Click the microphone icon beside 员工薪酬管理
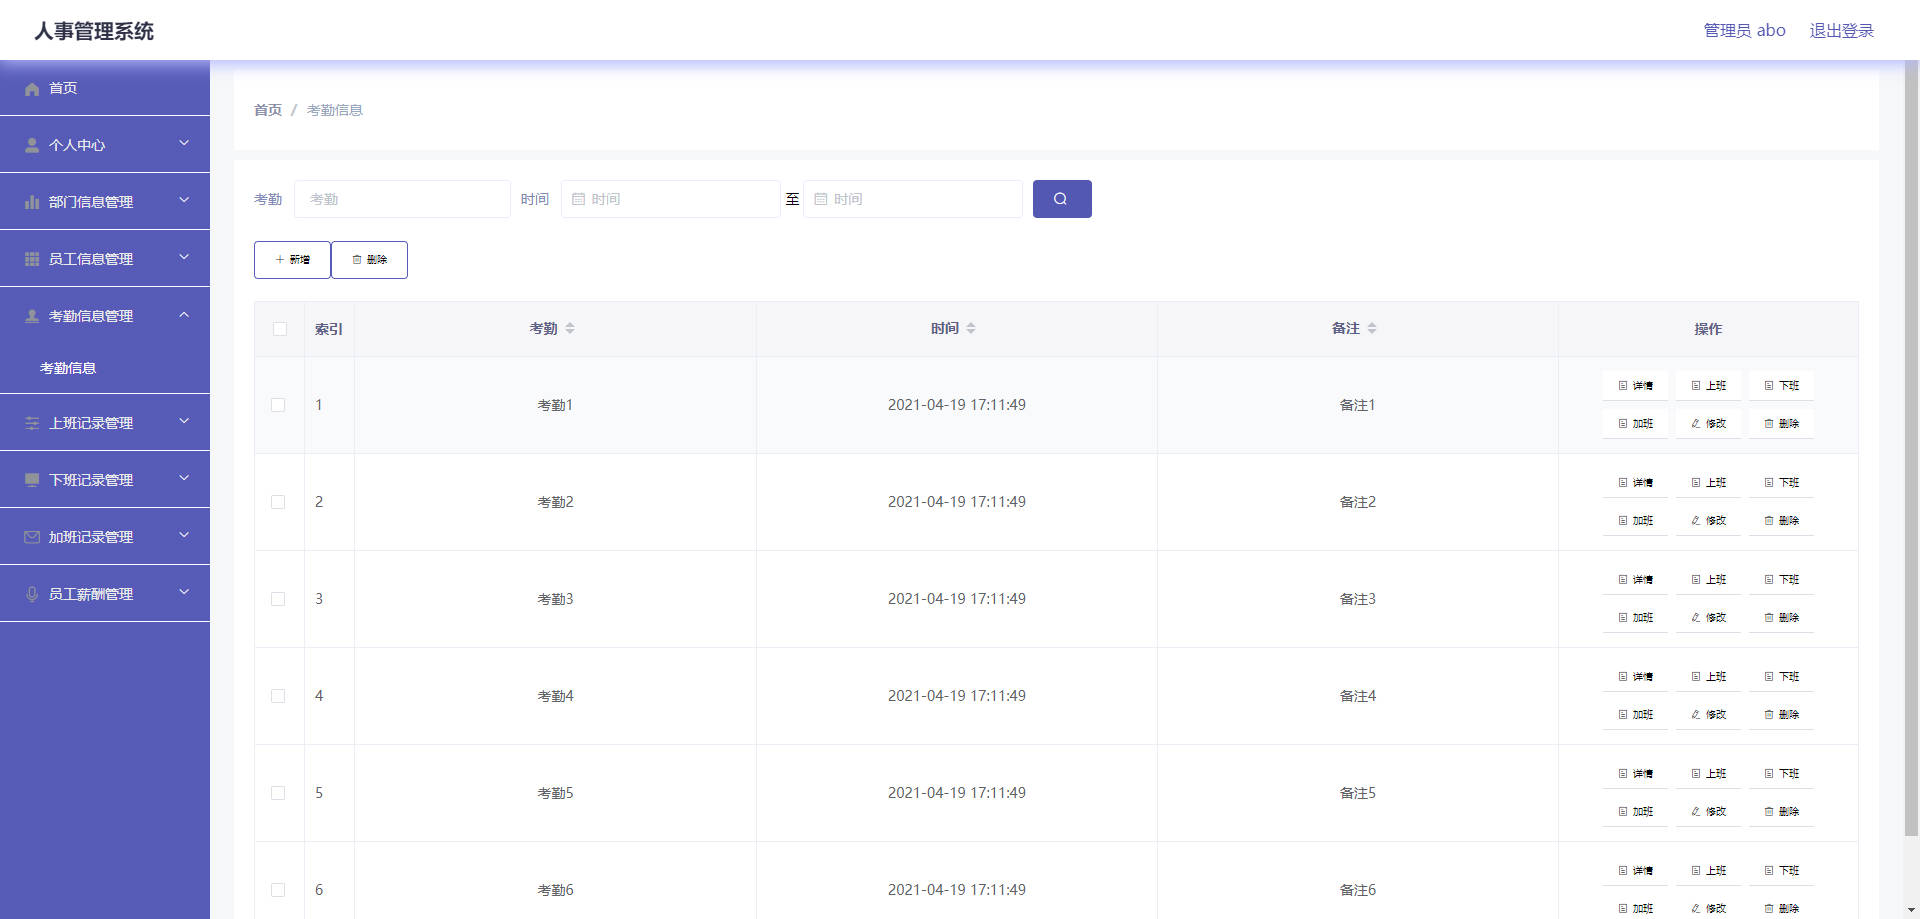 coord(32,594)
